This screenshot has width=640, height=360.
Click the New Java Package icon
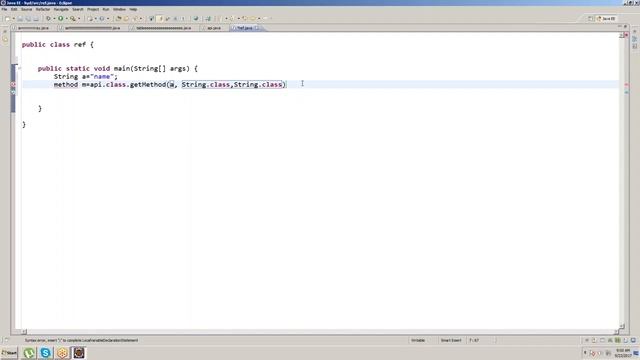[90, 18]
